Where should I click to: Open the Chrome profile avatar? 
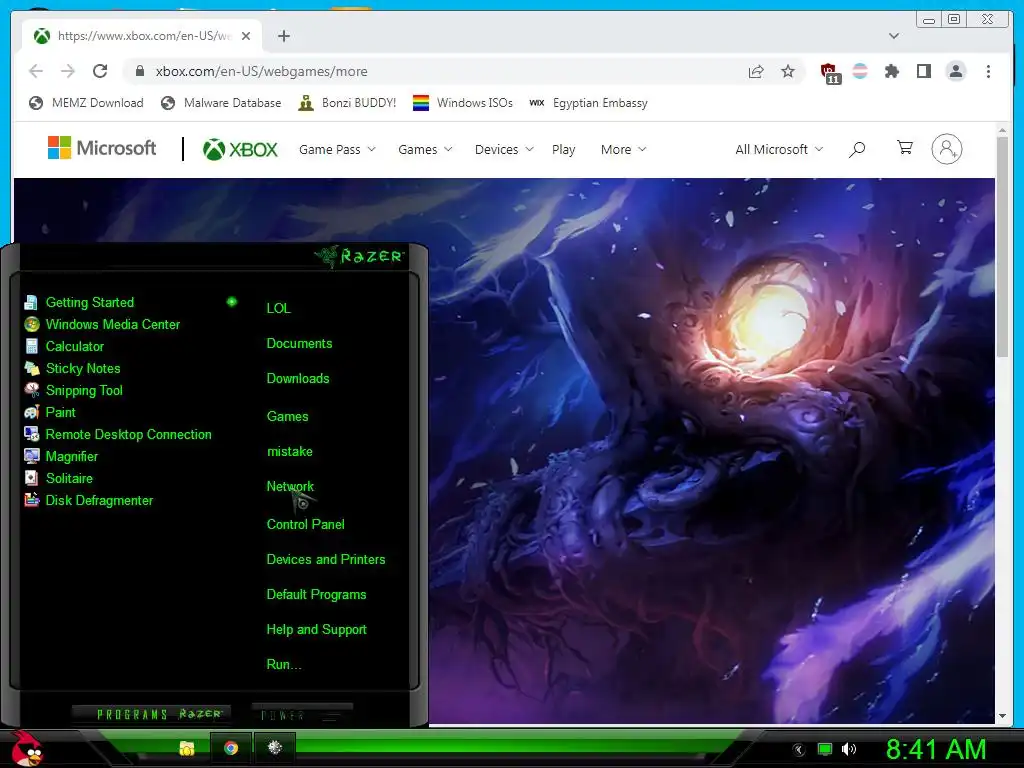(955, 71)
